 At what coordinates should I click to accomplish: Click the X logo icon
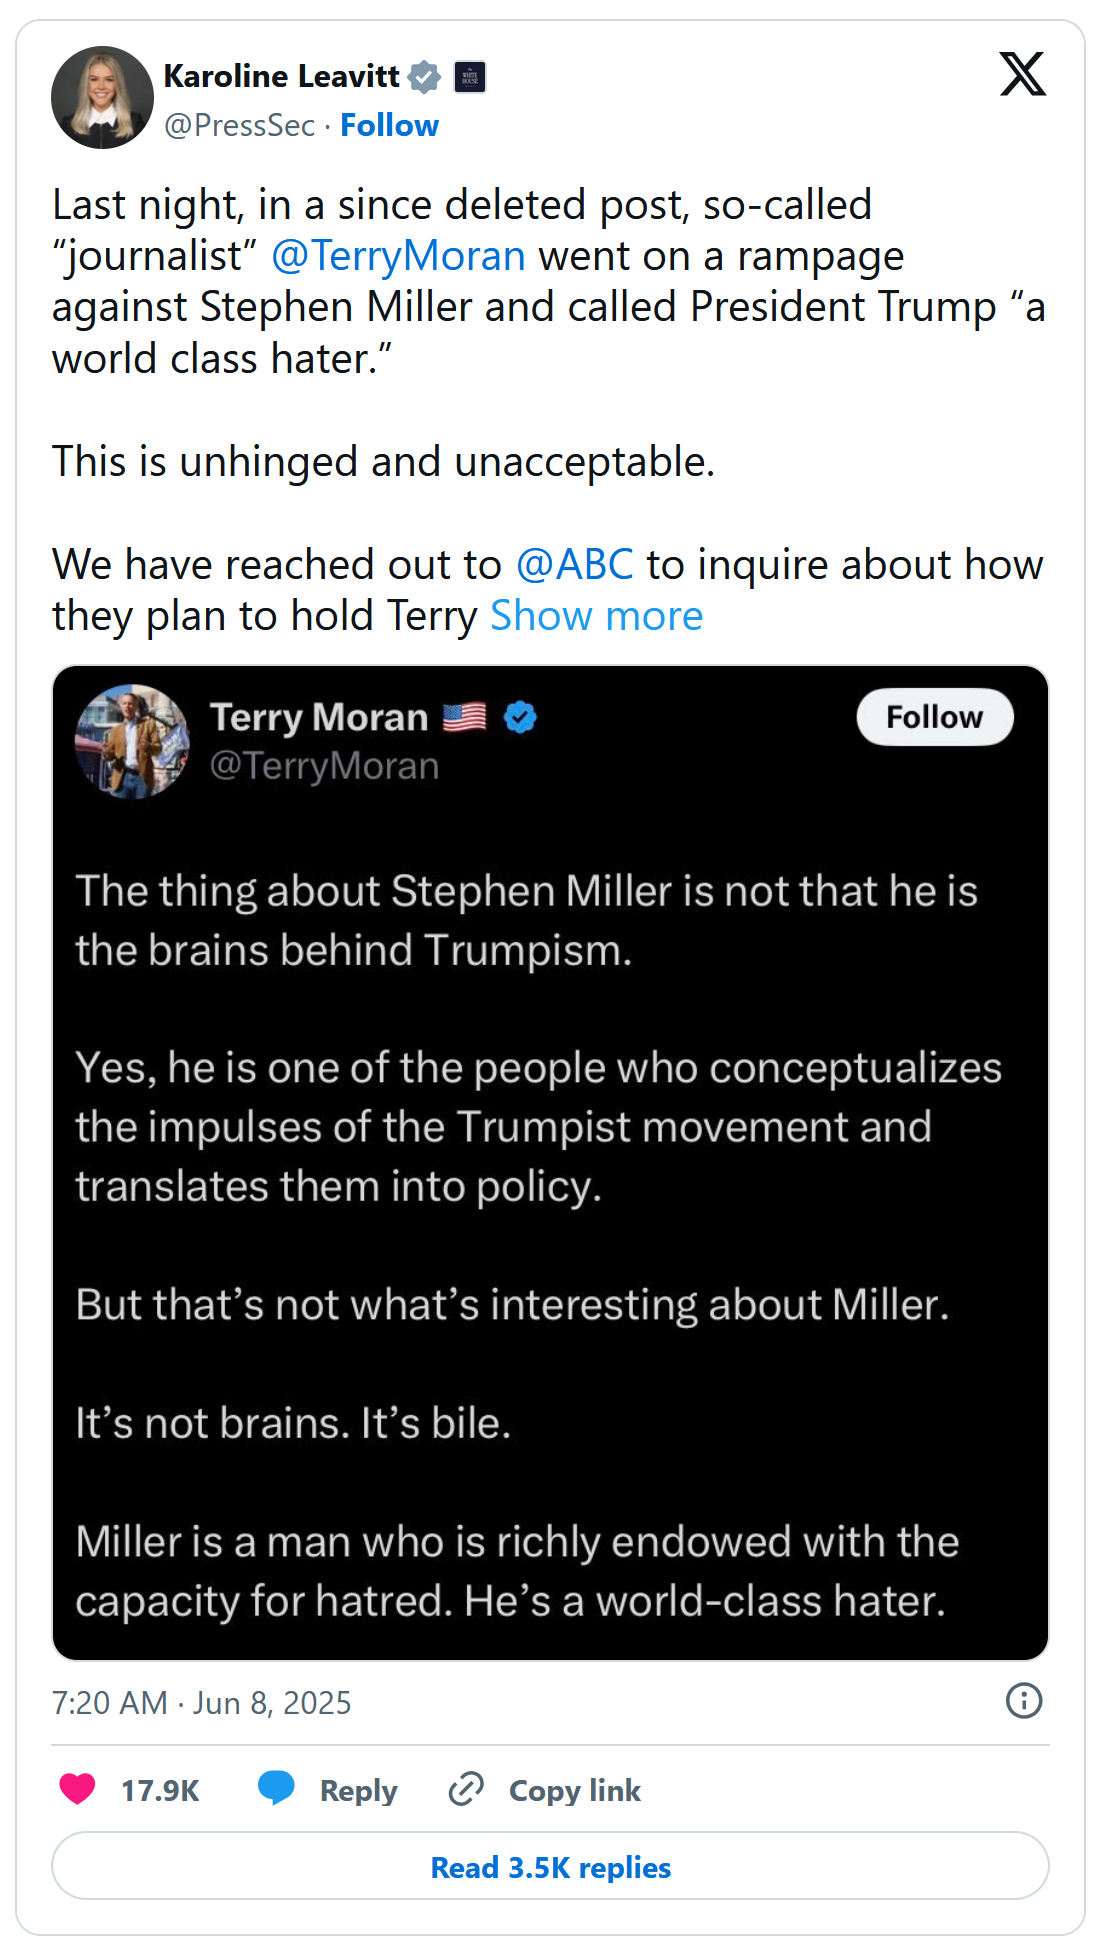pos(1022,74)
